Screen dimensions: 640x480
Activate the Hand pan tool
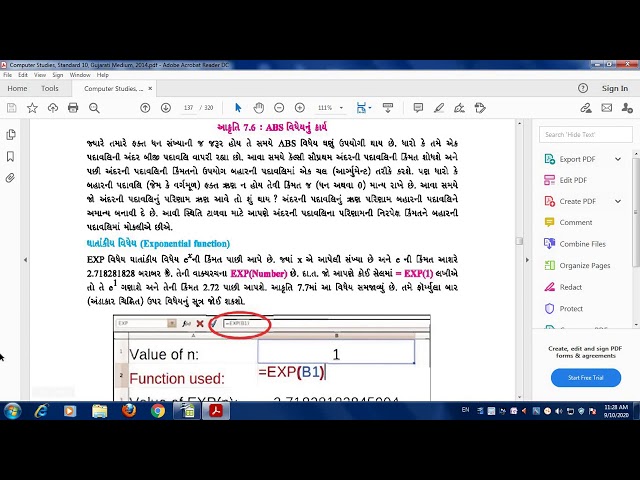[259, 108]
